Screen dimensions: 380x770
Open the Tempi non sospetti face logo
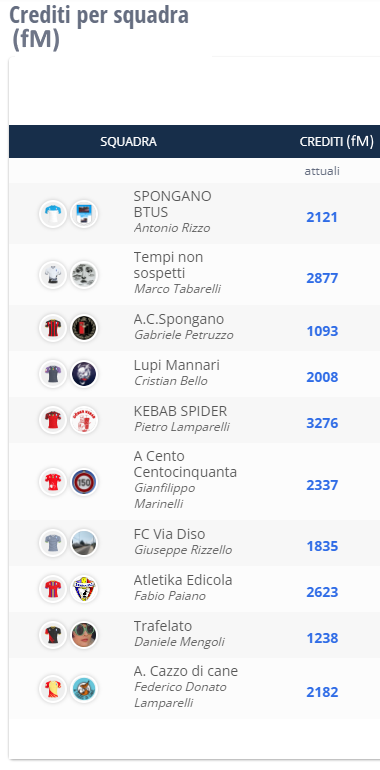tap(84, 275)
